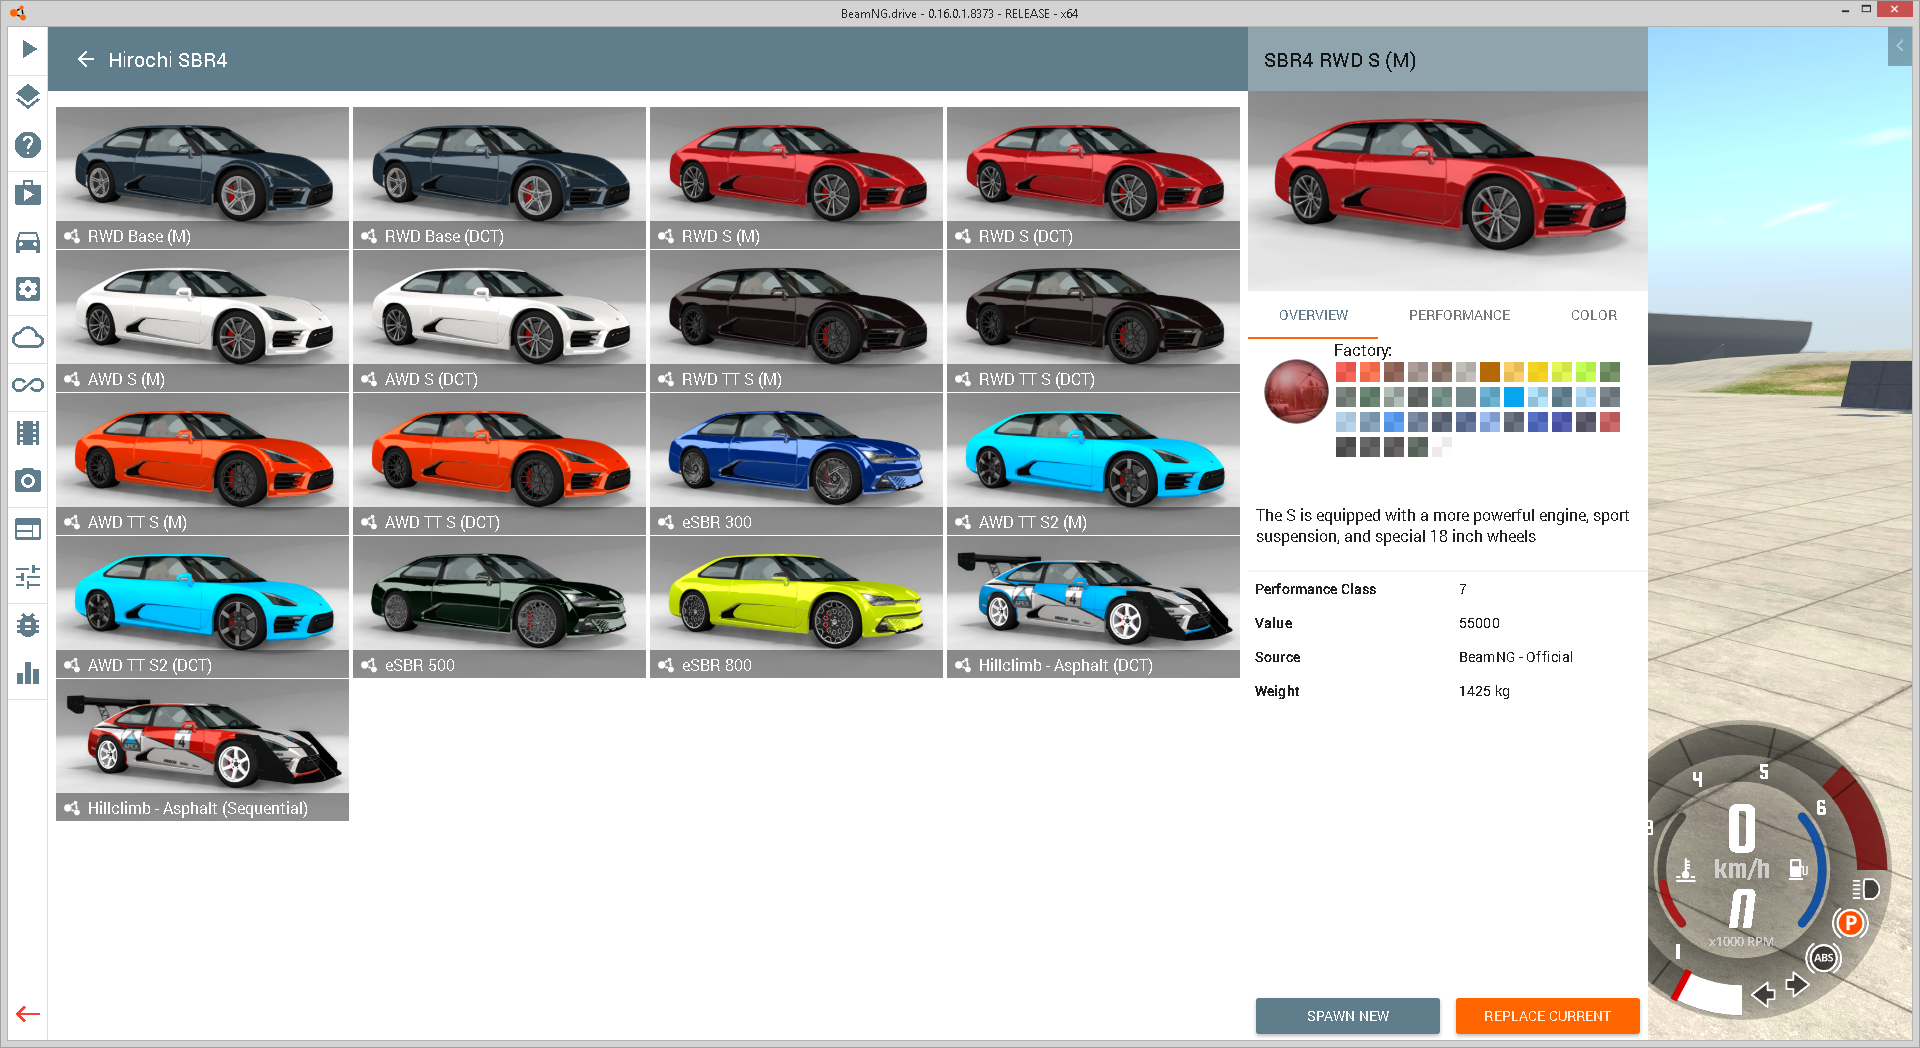Screen dimensions: 1920x1048
Task: Switch to the Overview tab
Action: click(1313, 315)
